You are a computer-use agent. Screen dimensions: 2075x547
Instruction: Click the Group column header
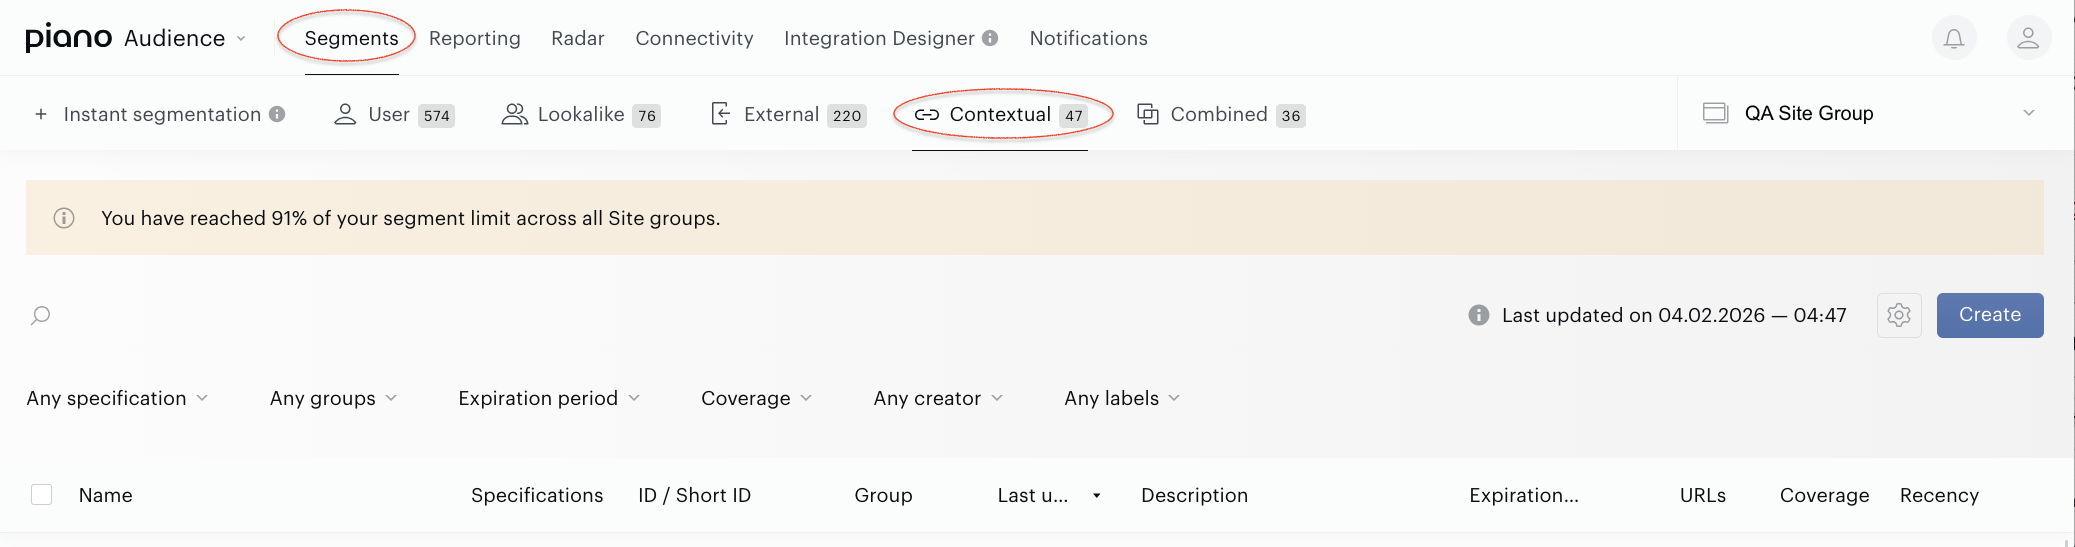[x=883, y=495]
